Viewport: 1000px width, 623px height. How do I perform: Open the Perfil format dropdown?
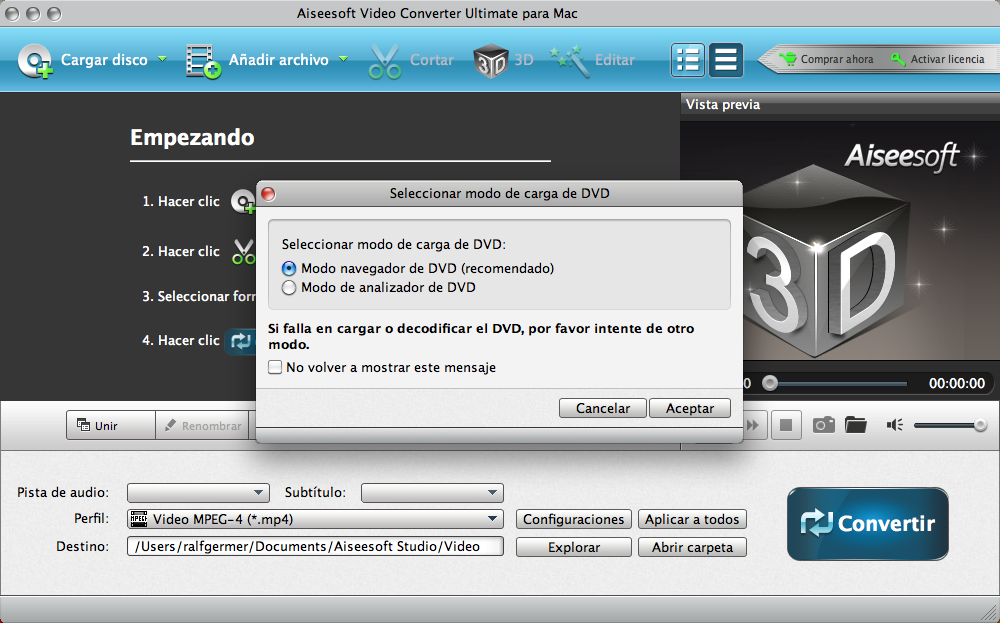pyautogui.click(x=315, y=519)
